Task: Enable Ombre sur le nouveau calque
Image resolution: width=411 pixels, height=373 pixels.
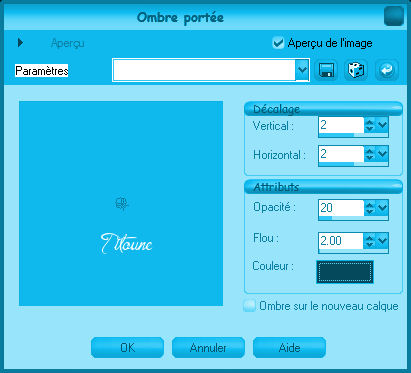Action: [x=249, y=306]
